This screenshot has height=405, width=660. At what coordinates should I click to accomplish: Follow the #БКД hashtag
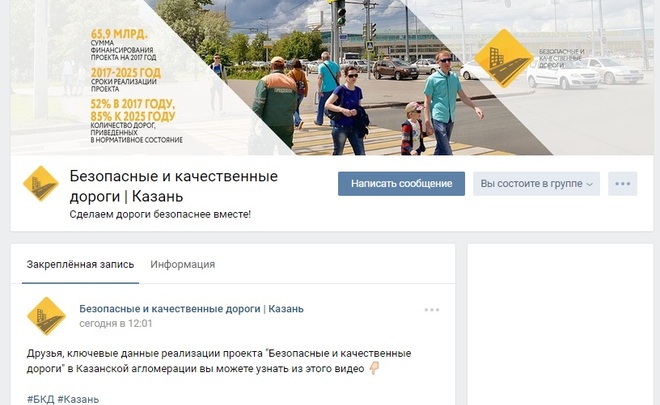(x=40, y=399)
